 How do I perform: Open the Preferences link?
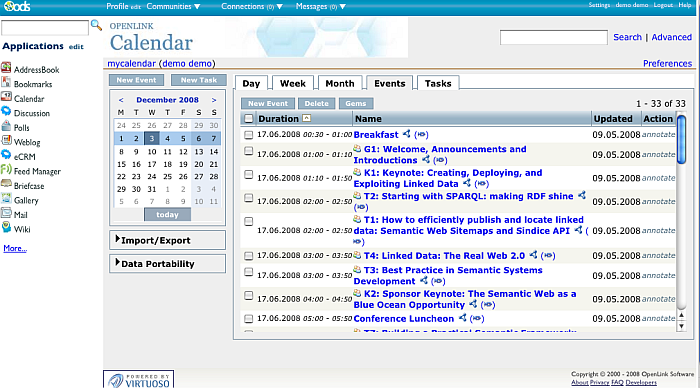pos(667,63)
